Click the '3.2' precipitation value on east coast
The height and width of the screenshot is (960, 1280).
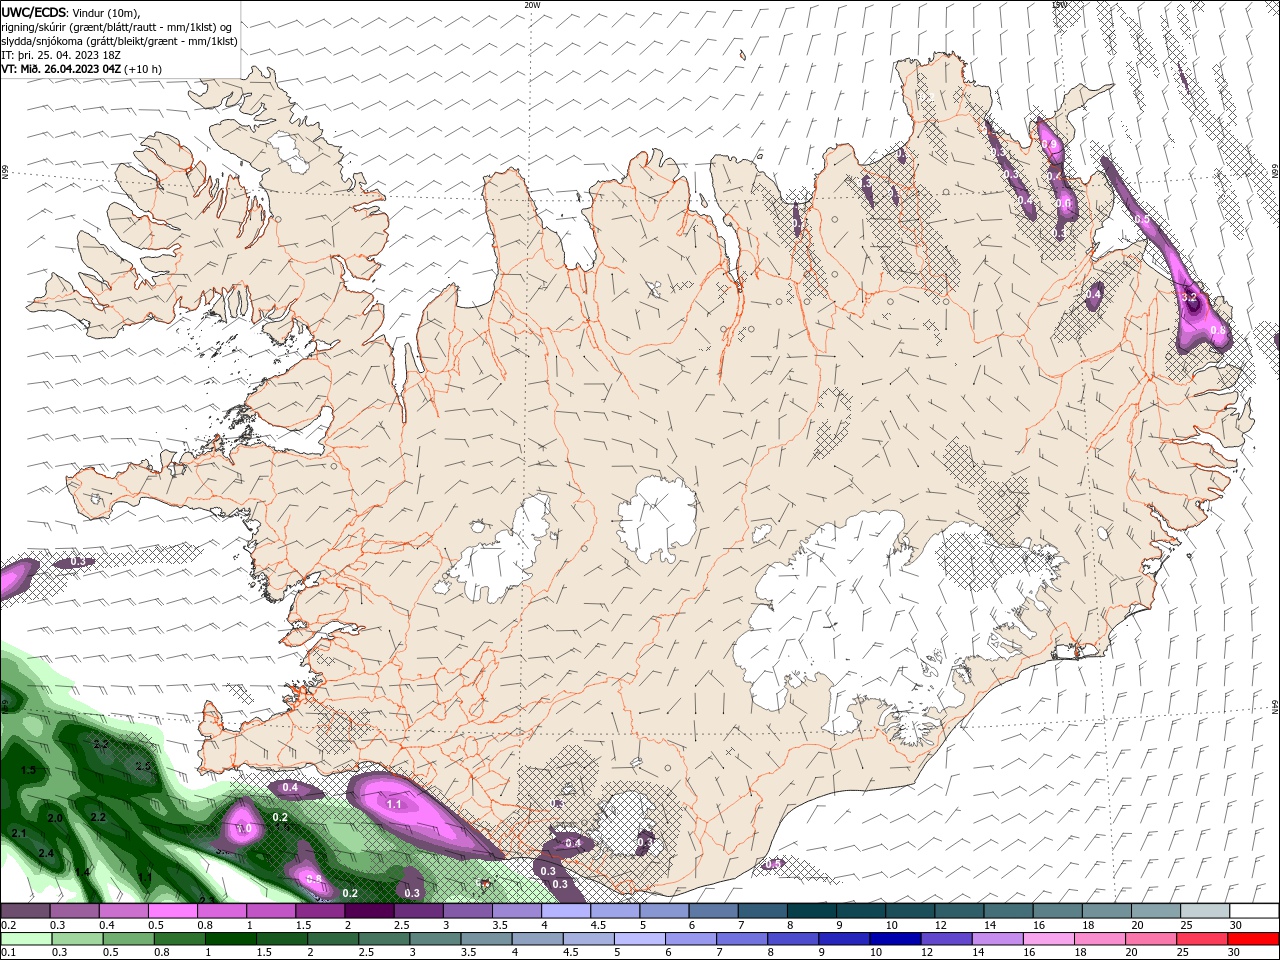[1190, 297]
